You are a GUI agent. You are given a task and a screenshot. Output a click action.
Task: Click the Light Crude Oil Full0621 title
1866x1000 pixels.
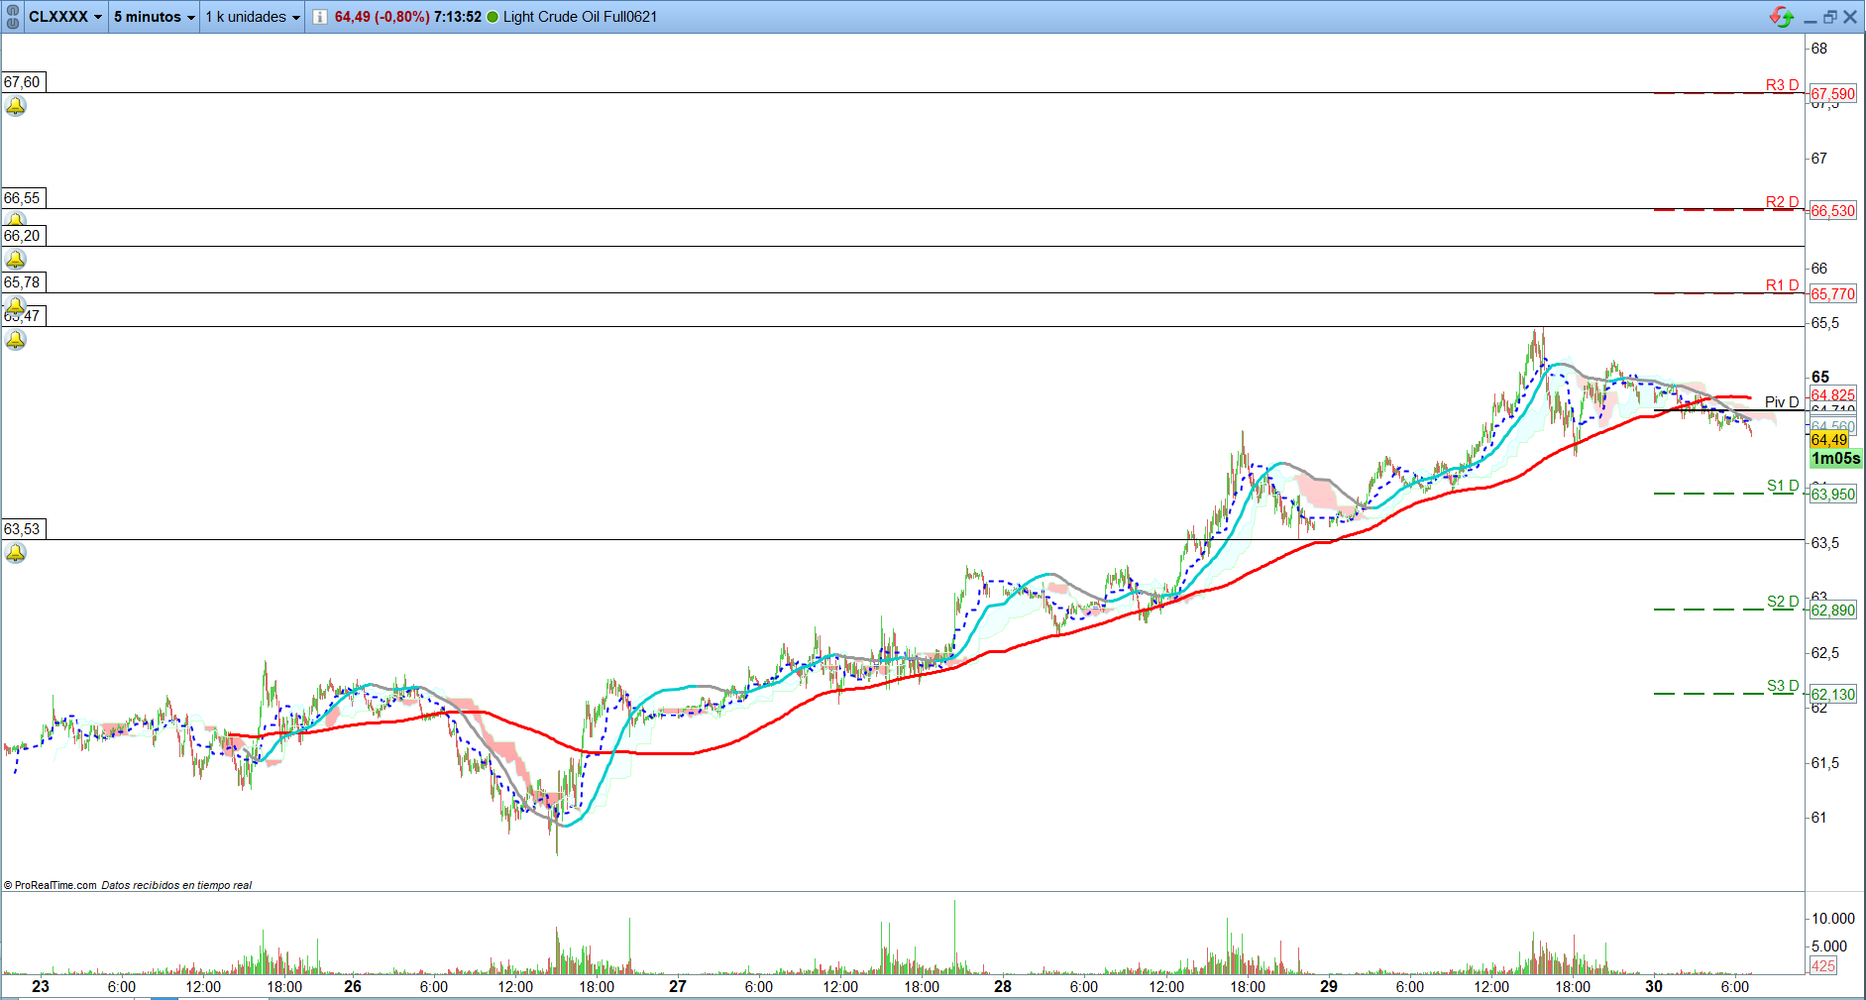tap(580, 17)
